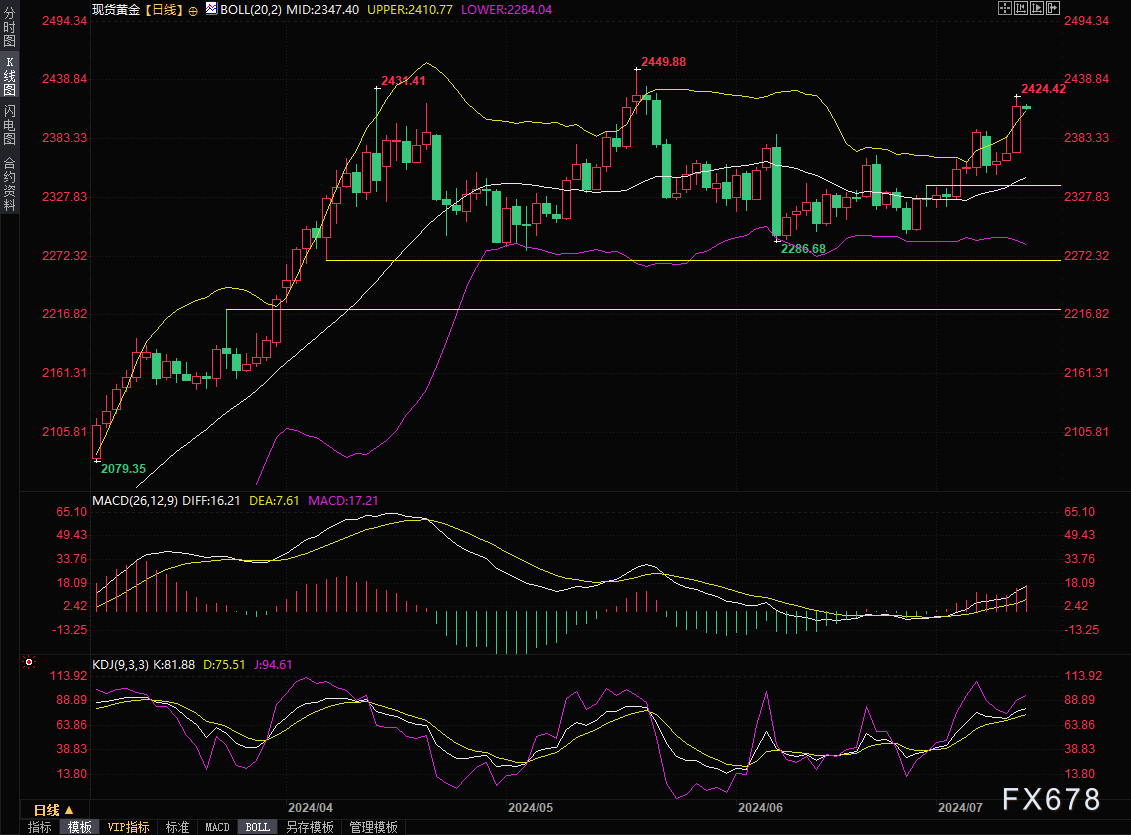Screen dimensions: 1131x835
Task: Click the BOLL indicator chart icon
Action: click(x=211, y=9)
